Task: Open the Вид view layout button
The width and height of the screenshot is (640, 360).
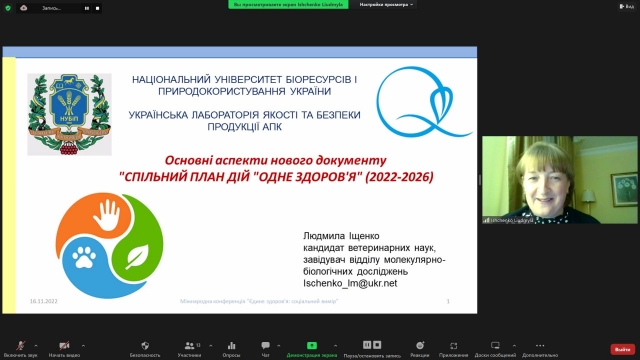Action: (x=627, y=7)
